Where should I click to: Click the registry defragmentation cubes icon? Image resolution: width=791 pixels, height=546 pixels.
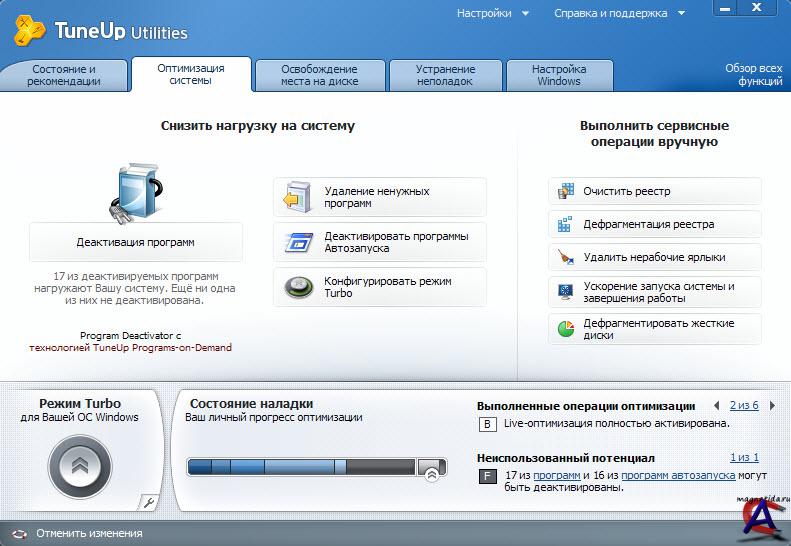point(565,224)
